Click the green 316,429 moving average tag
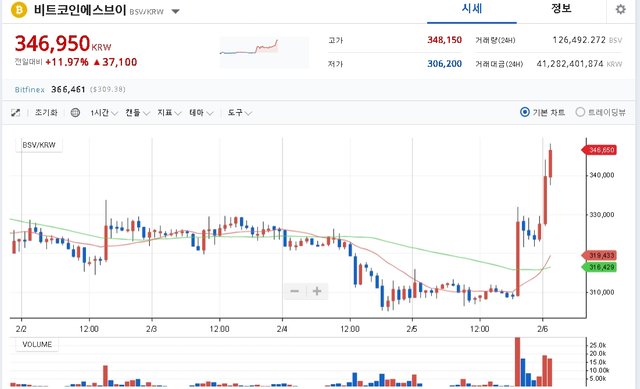The width and height of the screenshot is (640, 389). click(599, 267)
